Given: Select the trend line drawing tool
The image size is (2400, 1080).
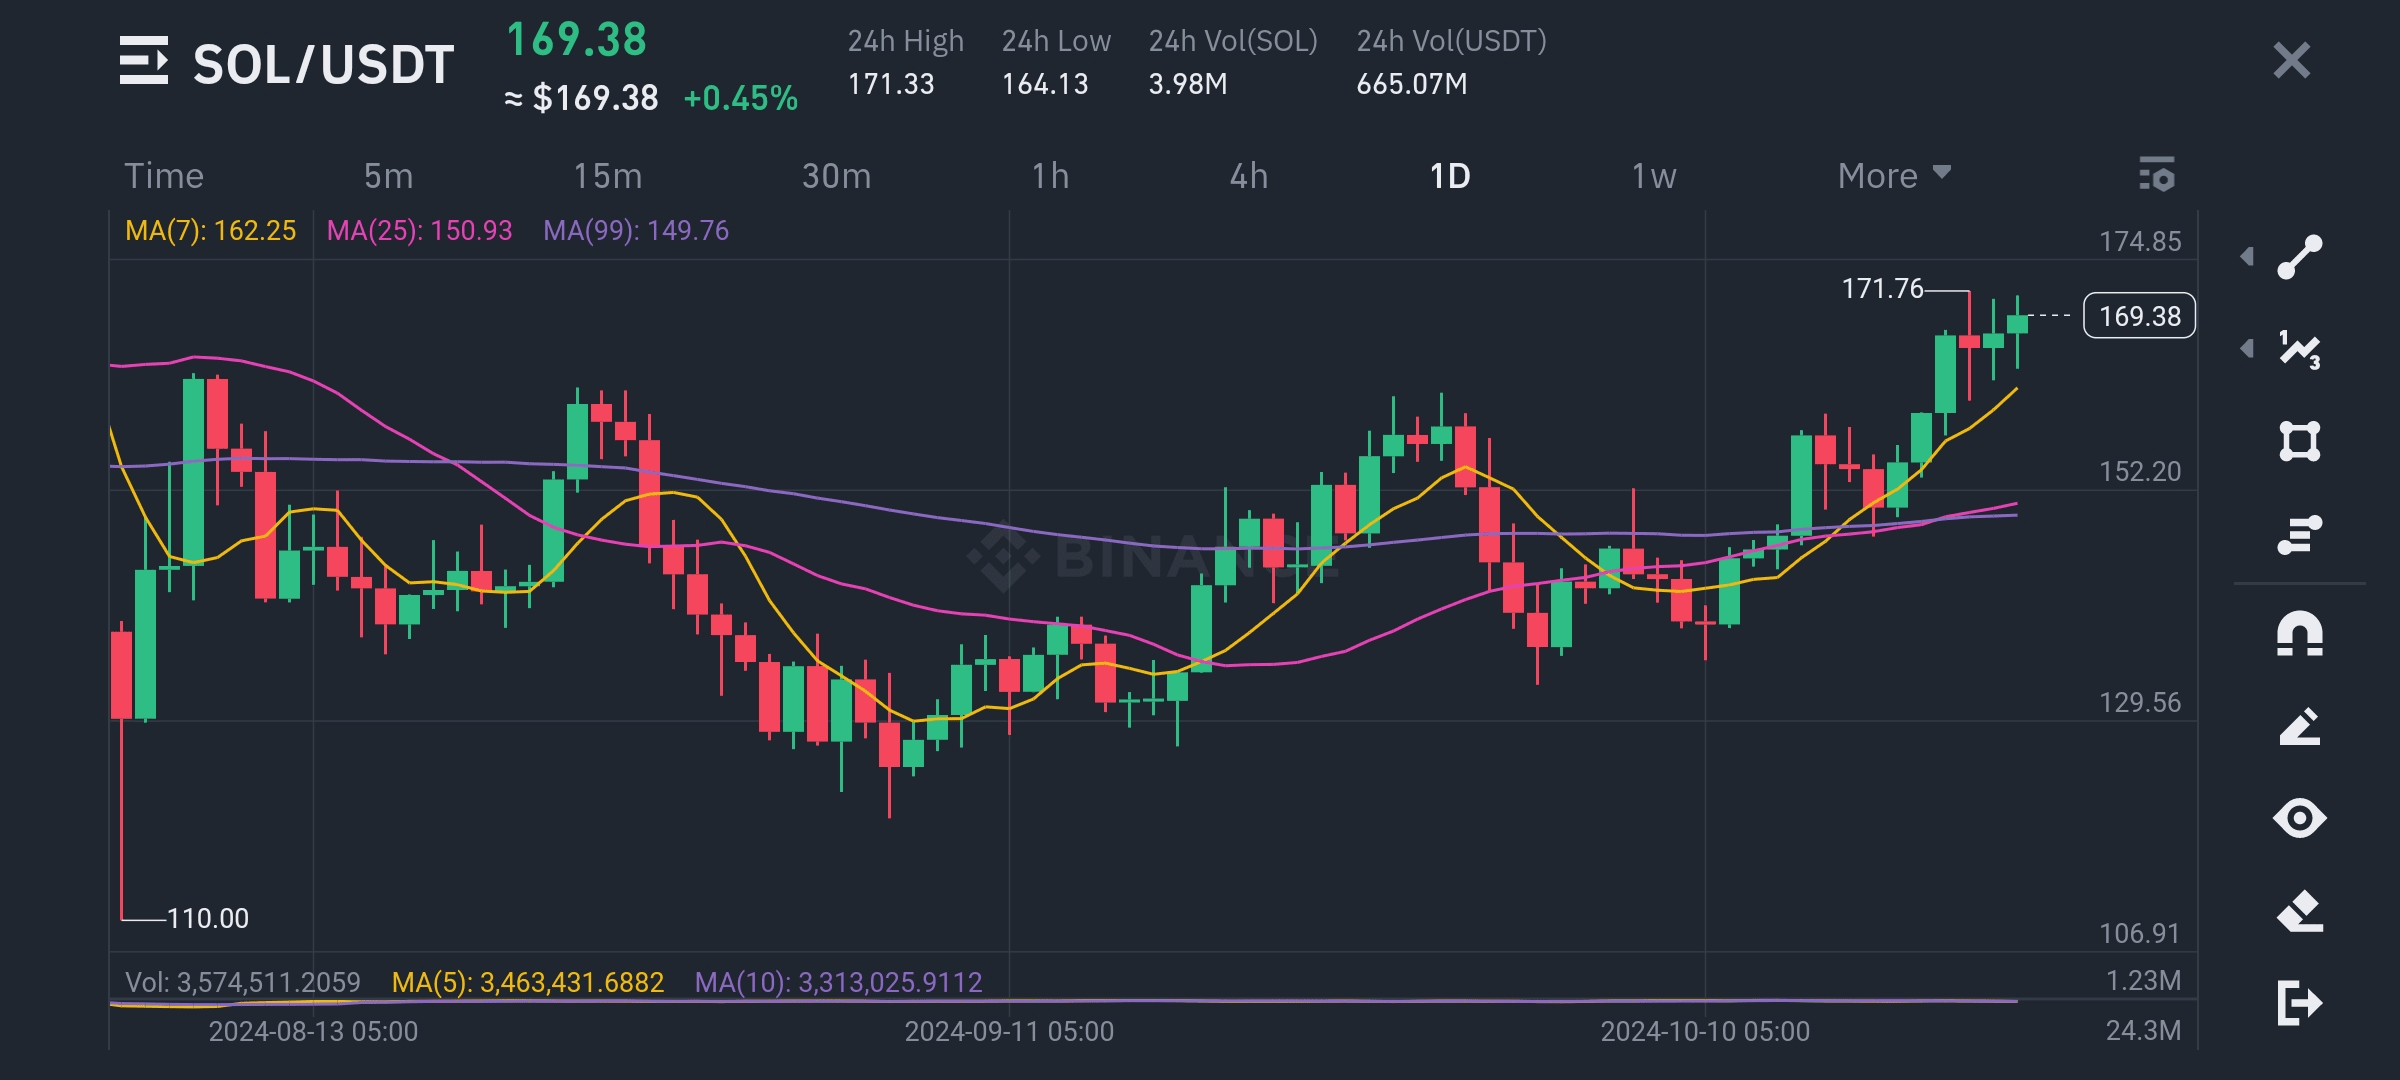Looking at the screenshot, I should (x=2299, y=257).
